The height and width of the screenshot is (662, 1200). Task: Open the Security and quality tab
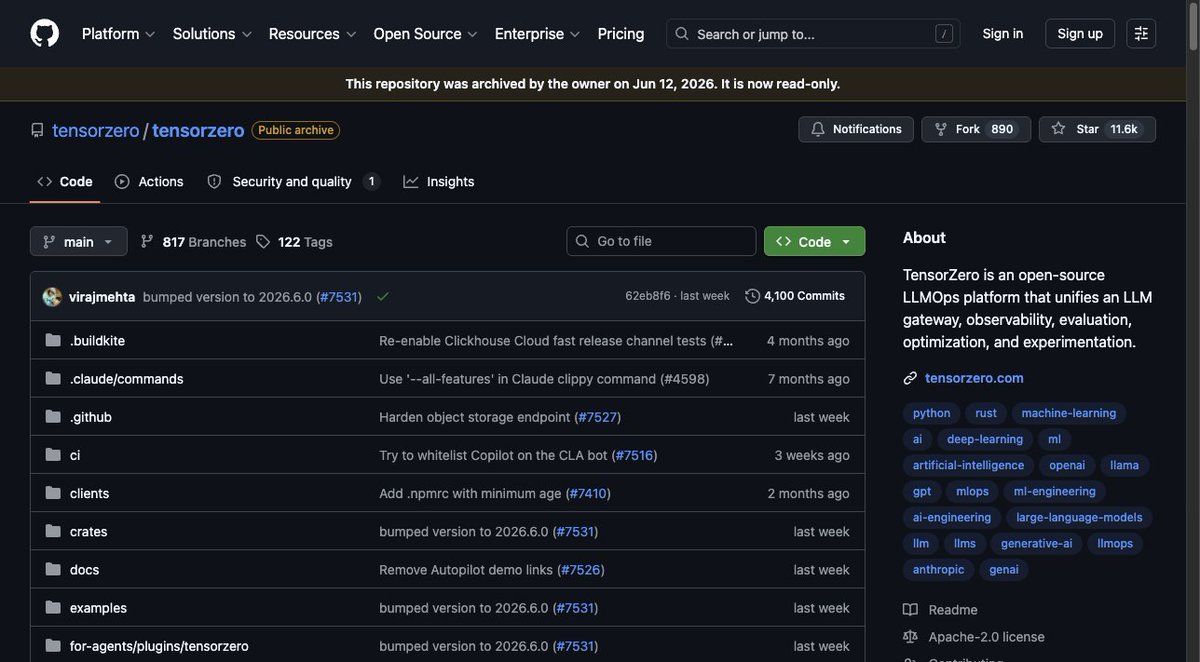[293, 181]
